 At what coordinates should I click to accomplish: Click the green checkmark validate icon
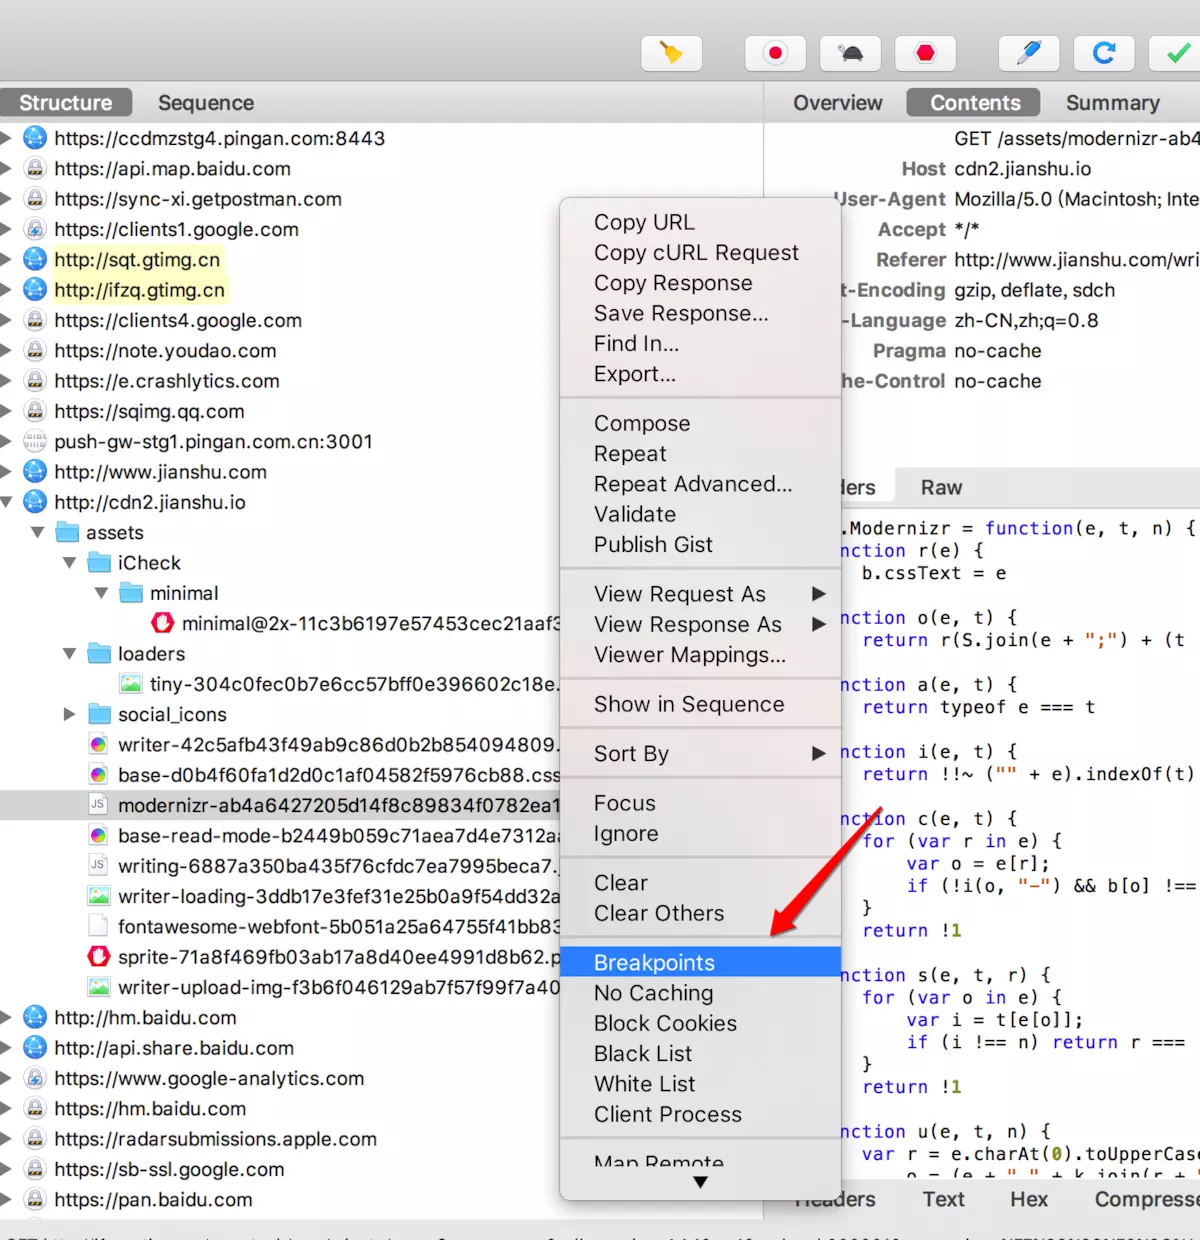point(1178,53)
